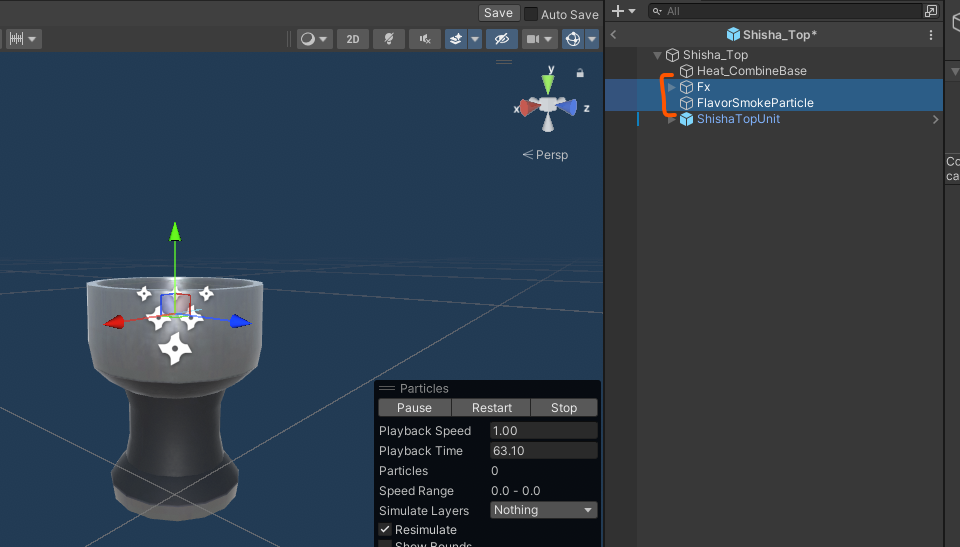Select the Fx object in hierarchy
The width and height of the screenshot is (960, 547).
click(x=703, y=87)
